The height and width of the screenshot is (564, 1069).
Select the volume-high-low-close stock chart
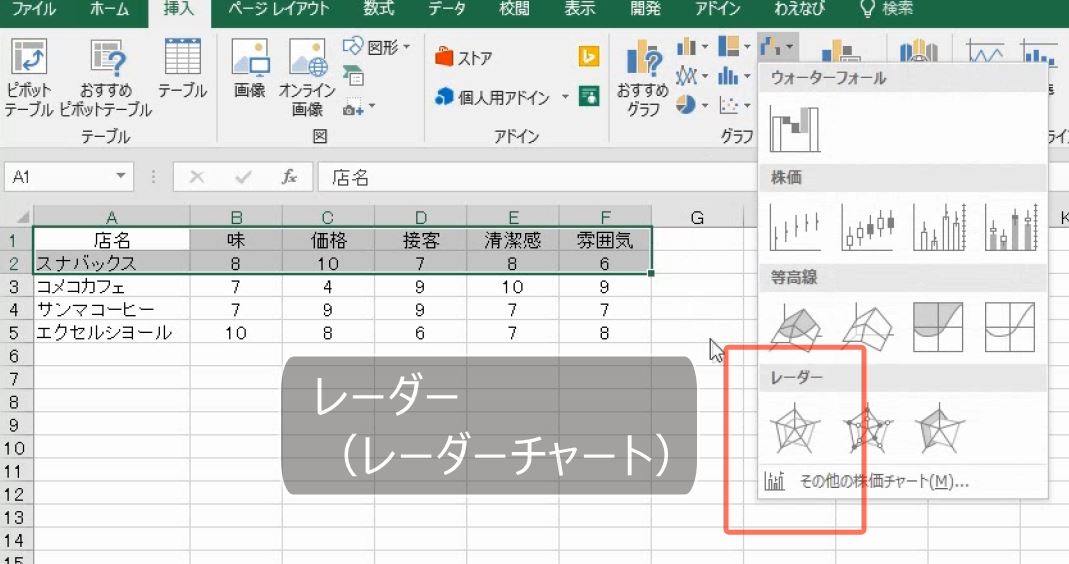939,228
